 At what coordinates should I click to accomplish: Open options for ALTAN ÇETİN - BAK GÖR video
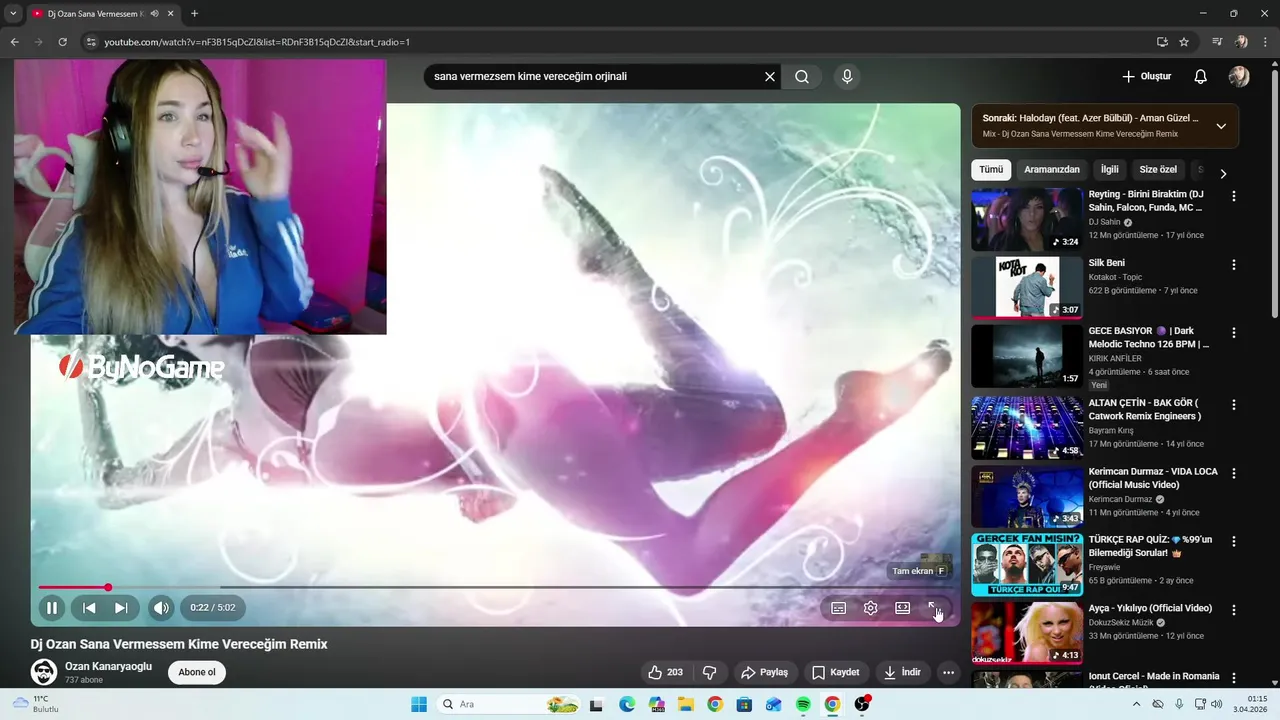click(x=1233, y=405)
